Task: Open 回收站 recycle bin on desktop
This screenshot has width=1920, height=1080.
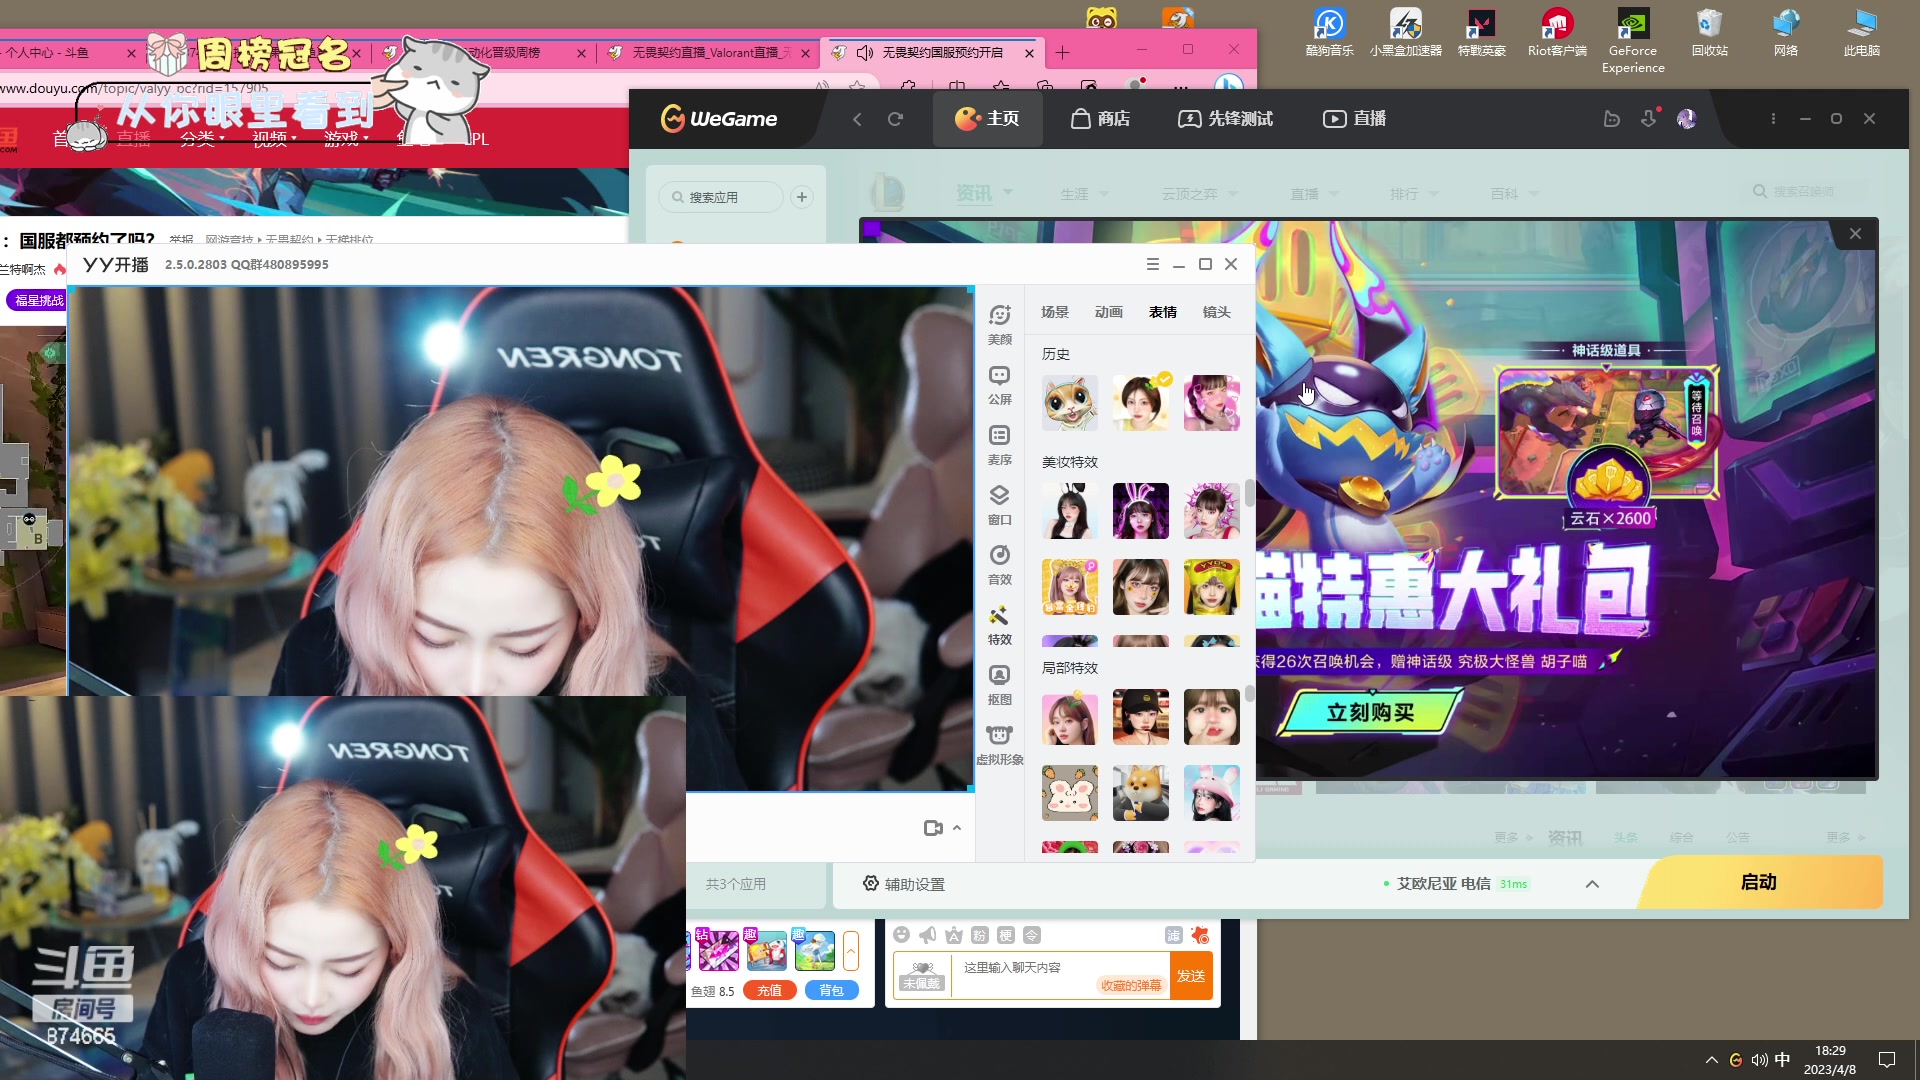Action: pos(1709,33)
